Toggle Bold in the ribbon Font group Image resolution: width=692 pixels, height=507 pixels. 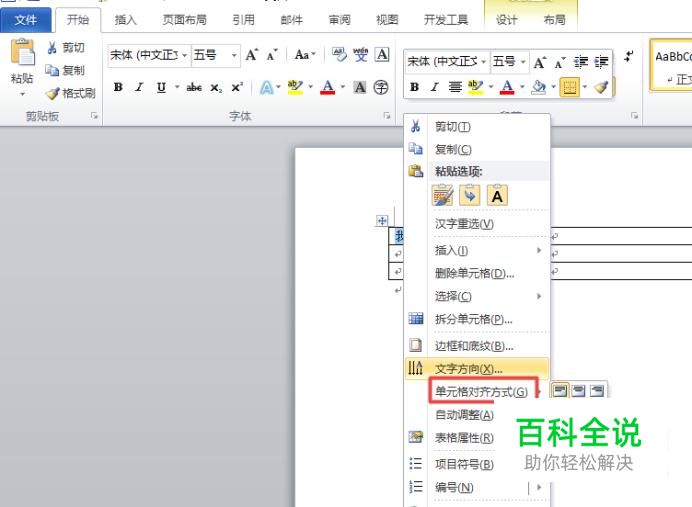(x=118, y=87)
